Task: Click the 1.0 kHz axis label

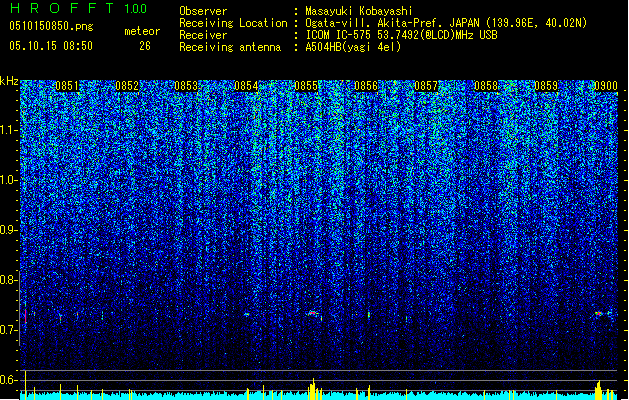Action: coord(7,180)
